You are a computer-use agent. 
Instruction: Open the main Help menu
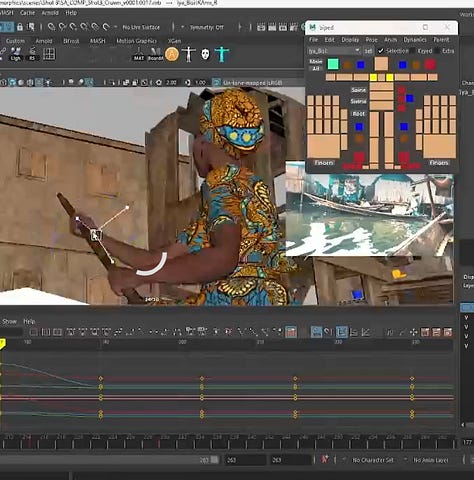point(71,13)
